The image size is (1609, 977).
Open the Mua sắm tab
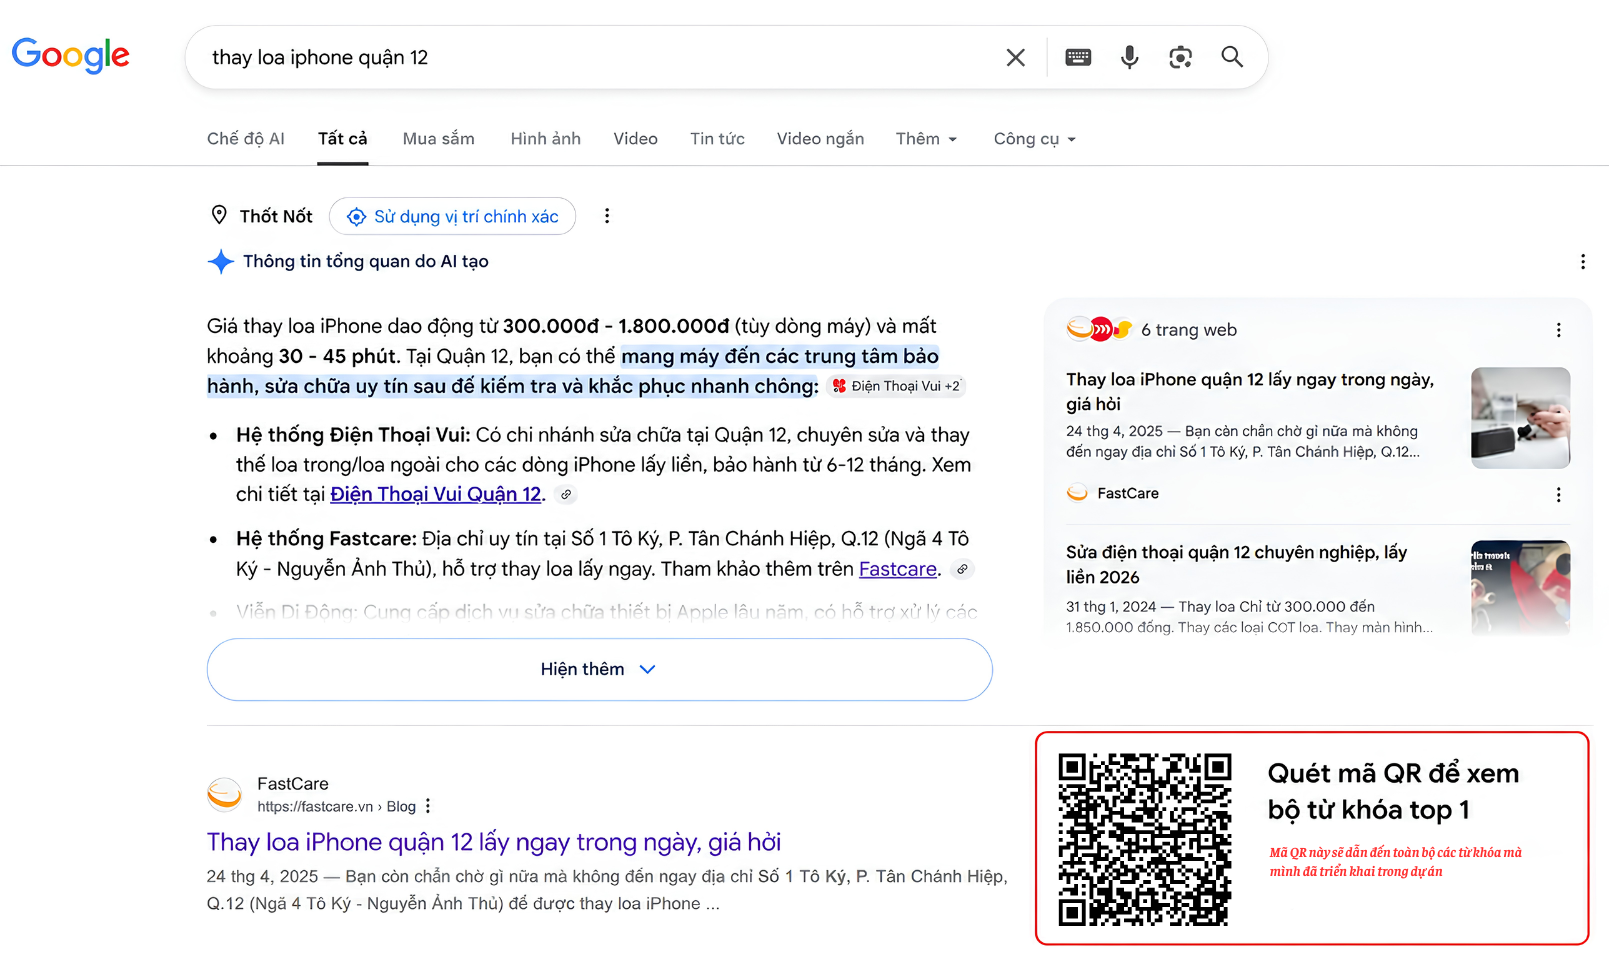click(439, 139)
